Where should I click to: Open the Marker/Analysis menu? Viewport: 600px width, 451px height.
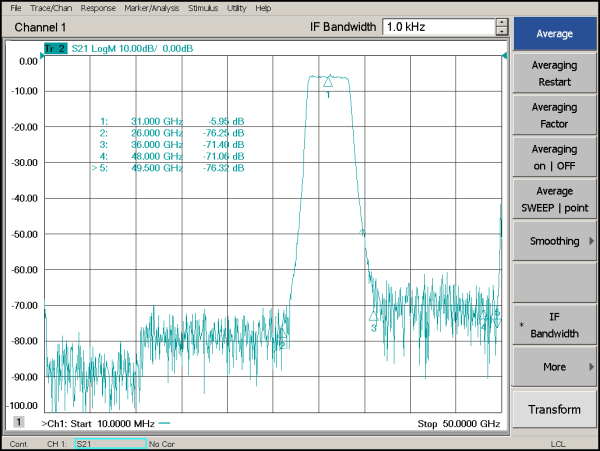click(152, 8)
